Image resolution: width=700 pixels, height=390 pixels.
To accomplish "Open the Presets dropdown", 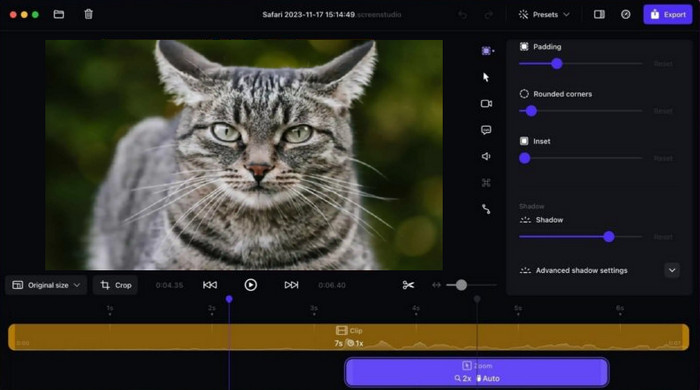I will coord(544,15).
